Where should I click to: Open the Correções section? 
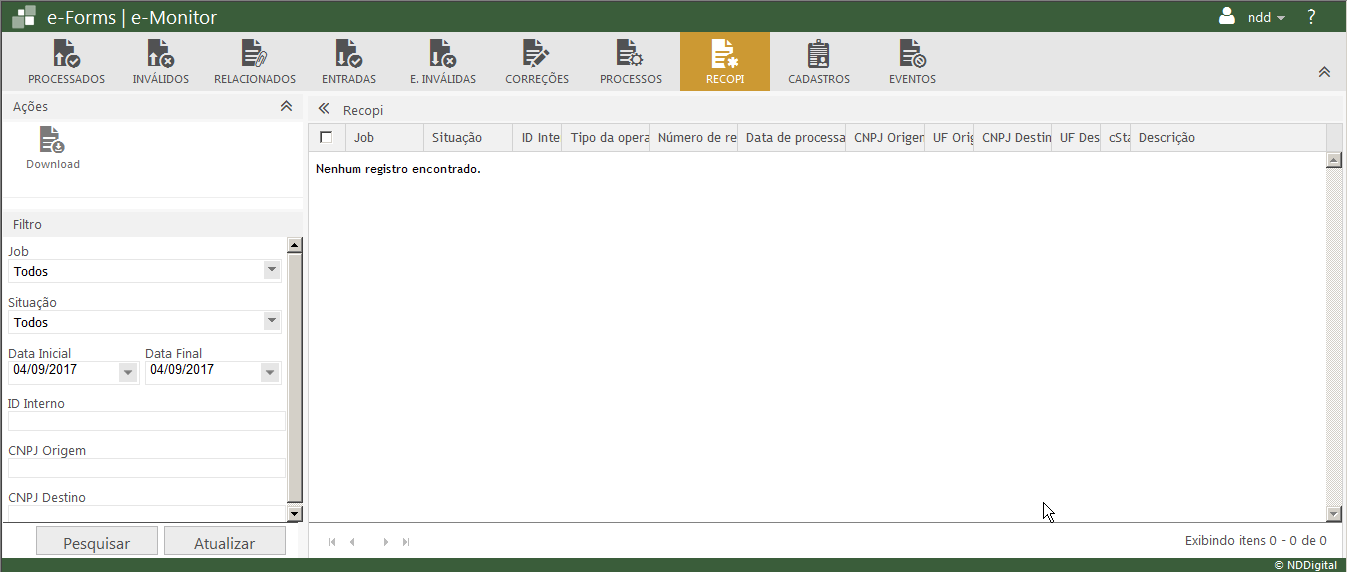click(537, 62)
